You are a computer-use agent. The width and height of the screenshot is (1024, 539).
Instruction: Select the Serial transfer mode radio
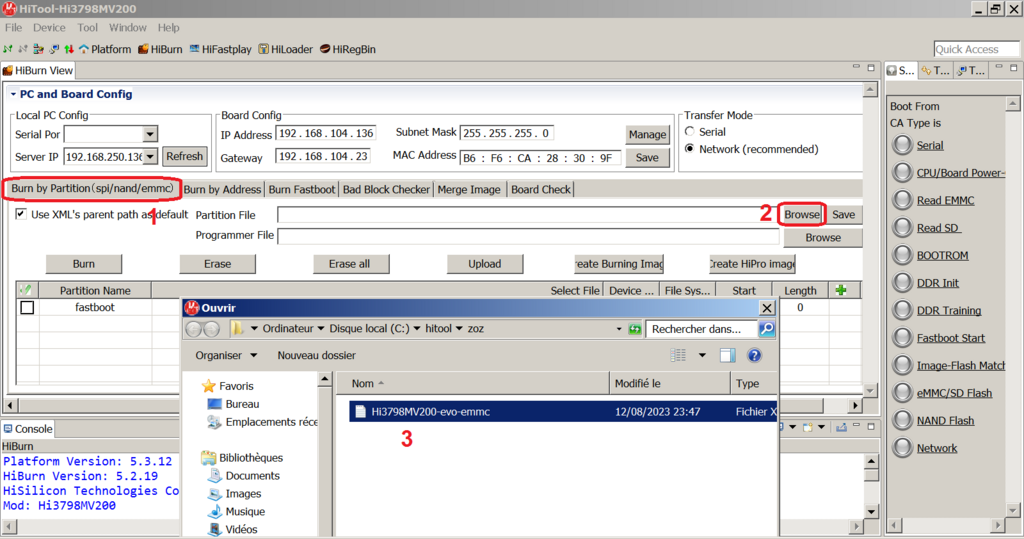[x=690, y=131]
